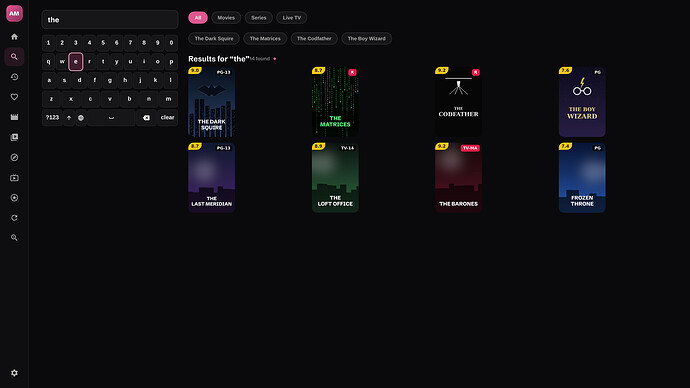690x388 pixels.
Task: Tap the 'r' key
Action: pos(89,62)
